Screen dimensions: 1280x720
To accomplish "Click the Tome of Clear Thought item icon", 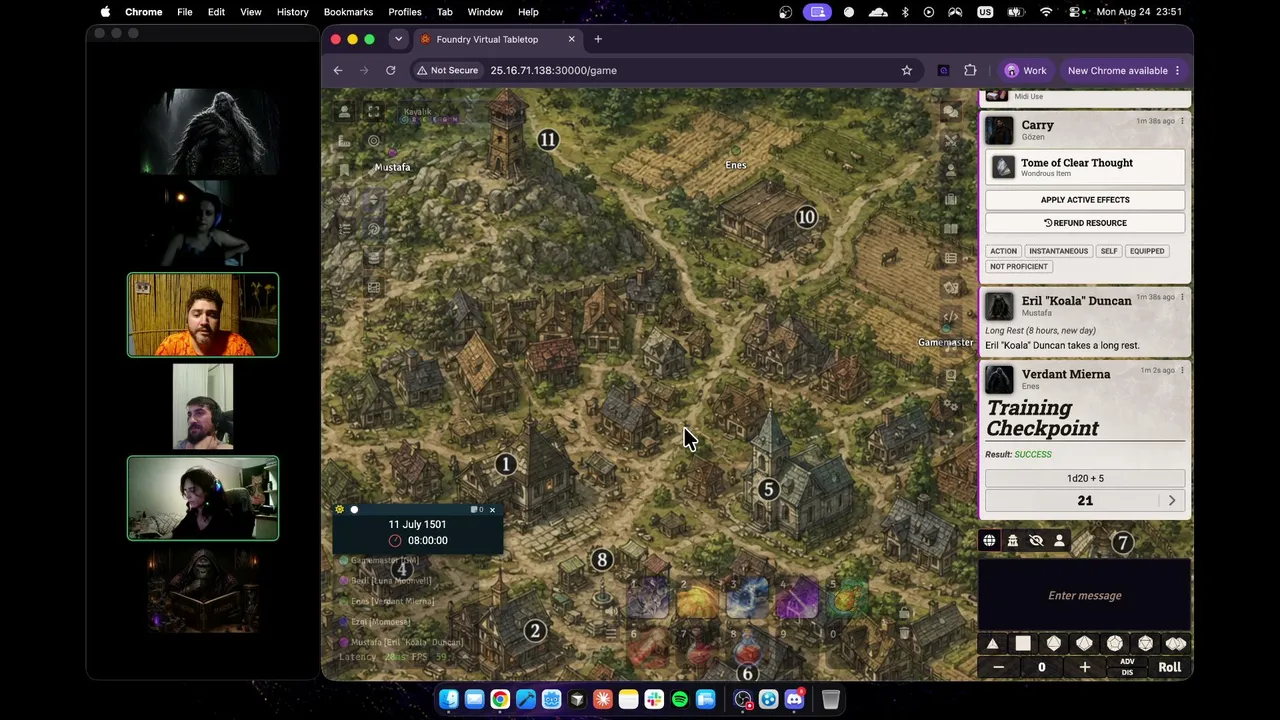I will [1003, 167].
